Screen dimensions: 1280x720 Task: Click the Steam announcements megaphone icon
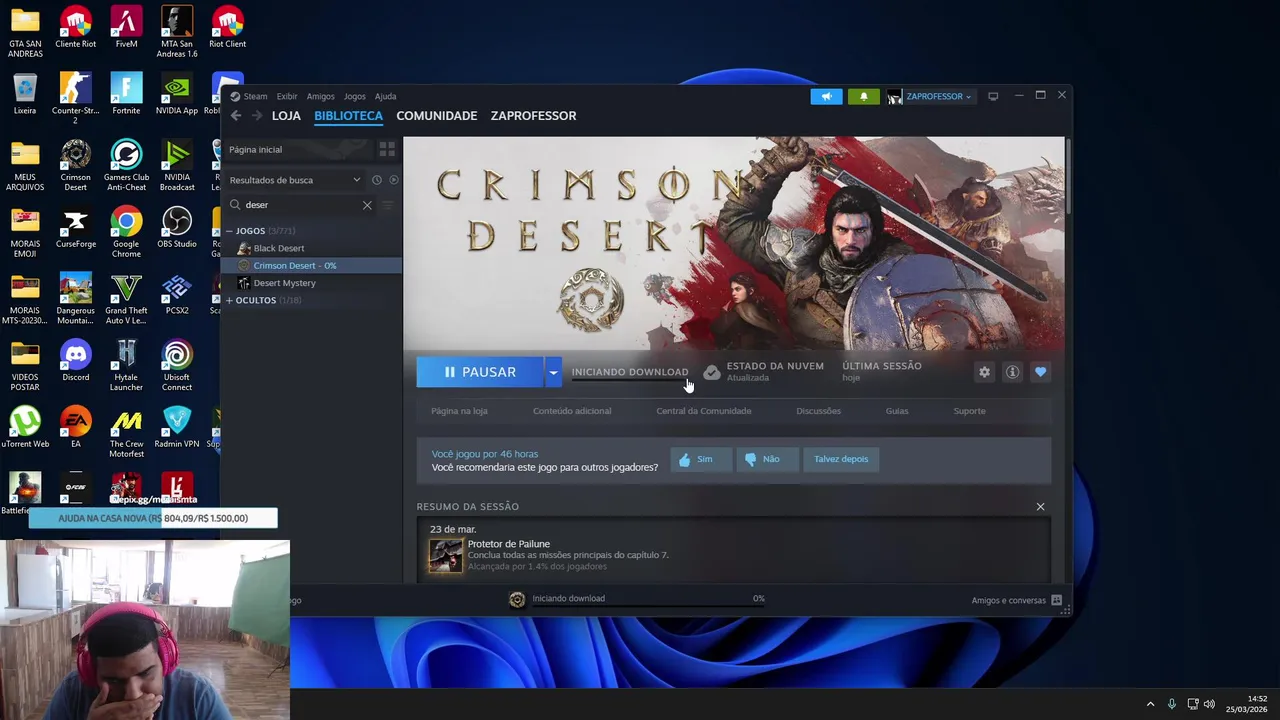click(826, 96)
